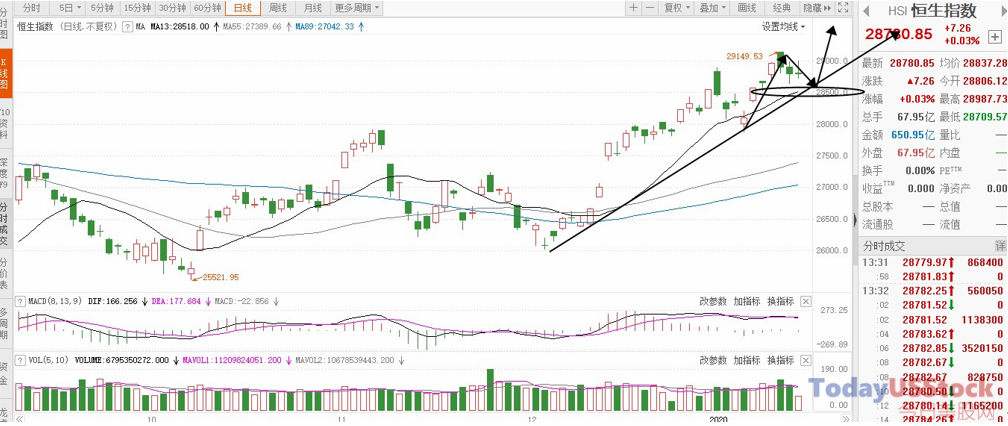The height and width of the screenshot is (426, 1008).
Task: Select K线图 sidebar view
Action: [5, 73]
